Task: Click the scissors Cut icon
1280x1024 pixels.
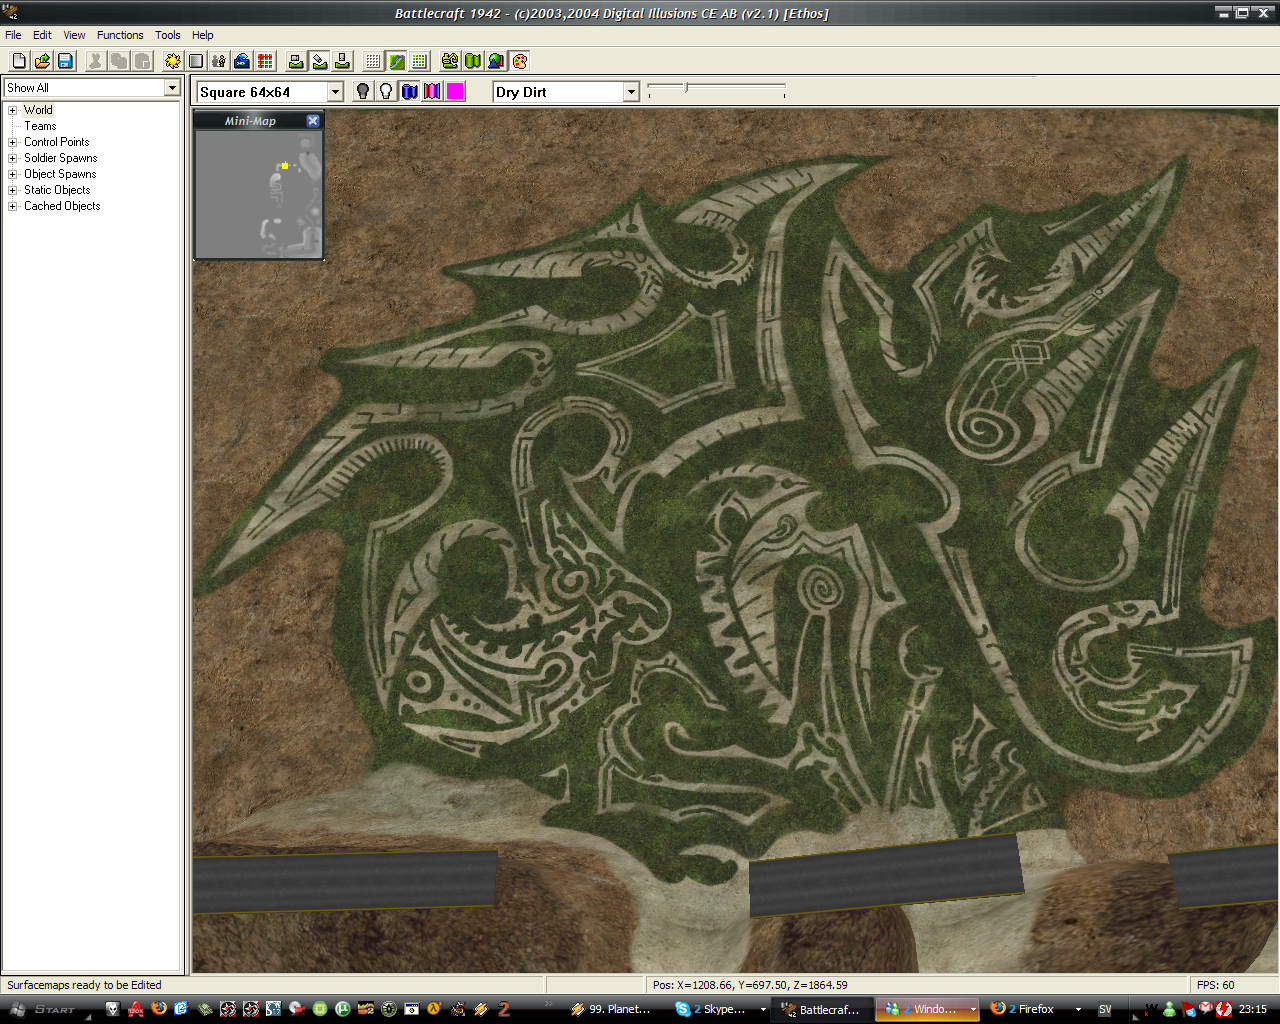Action: pyautogui.click(x=95, y=61)
